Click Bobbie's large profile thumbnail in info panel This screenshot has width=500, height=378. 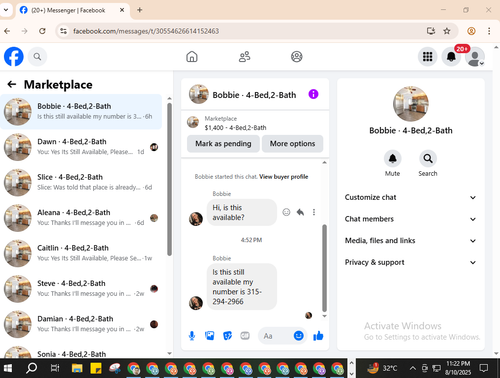411,104
